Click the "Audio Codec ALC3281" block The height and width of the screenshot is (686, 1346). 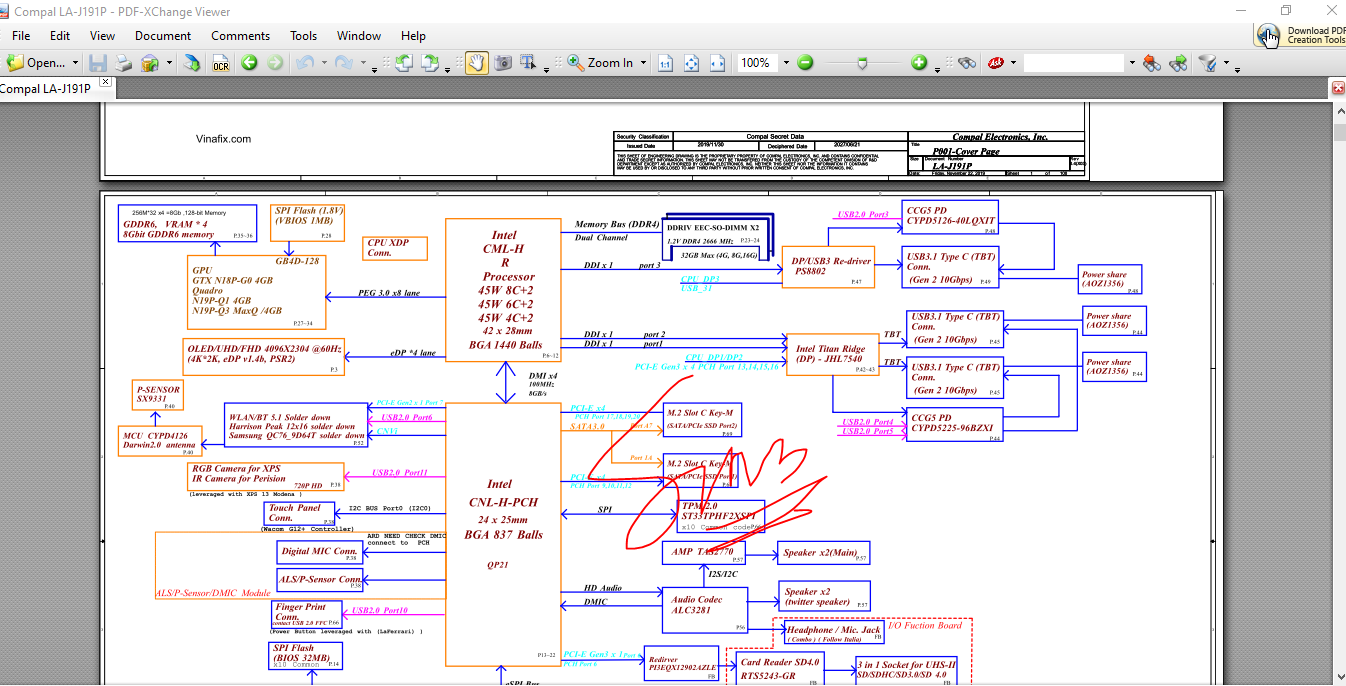(x=705, y=609)
